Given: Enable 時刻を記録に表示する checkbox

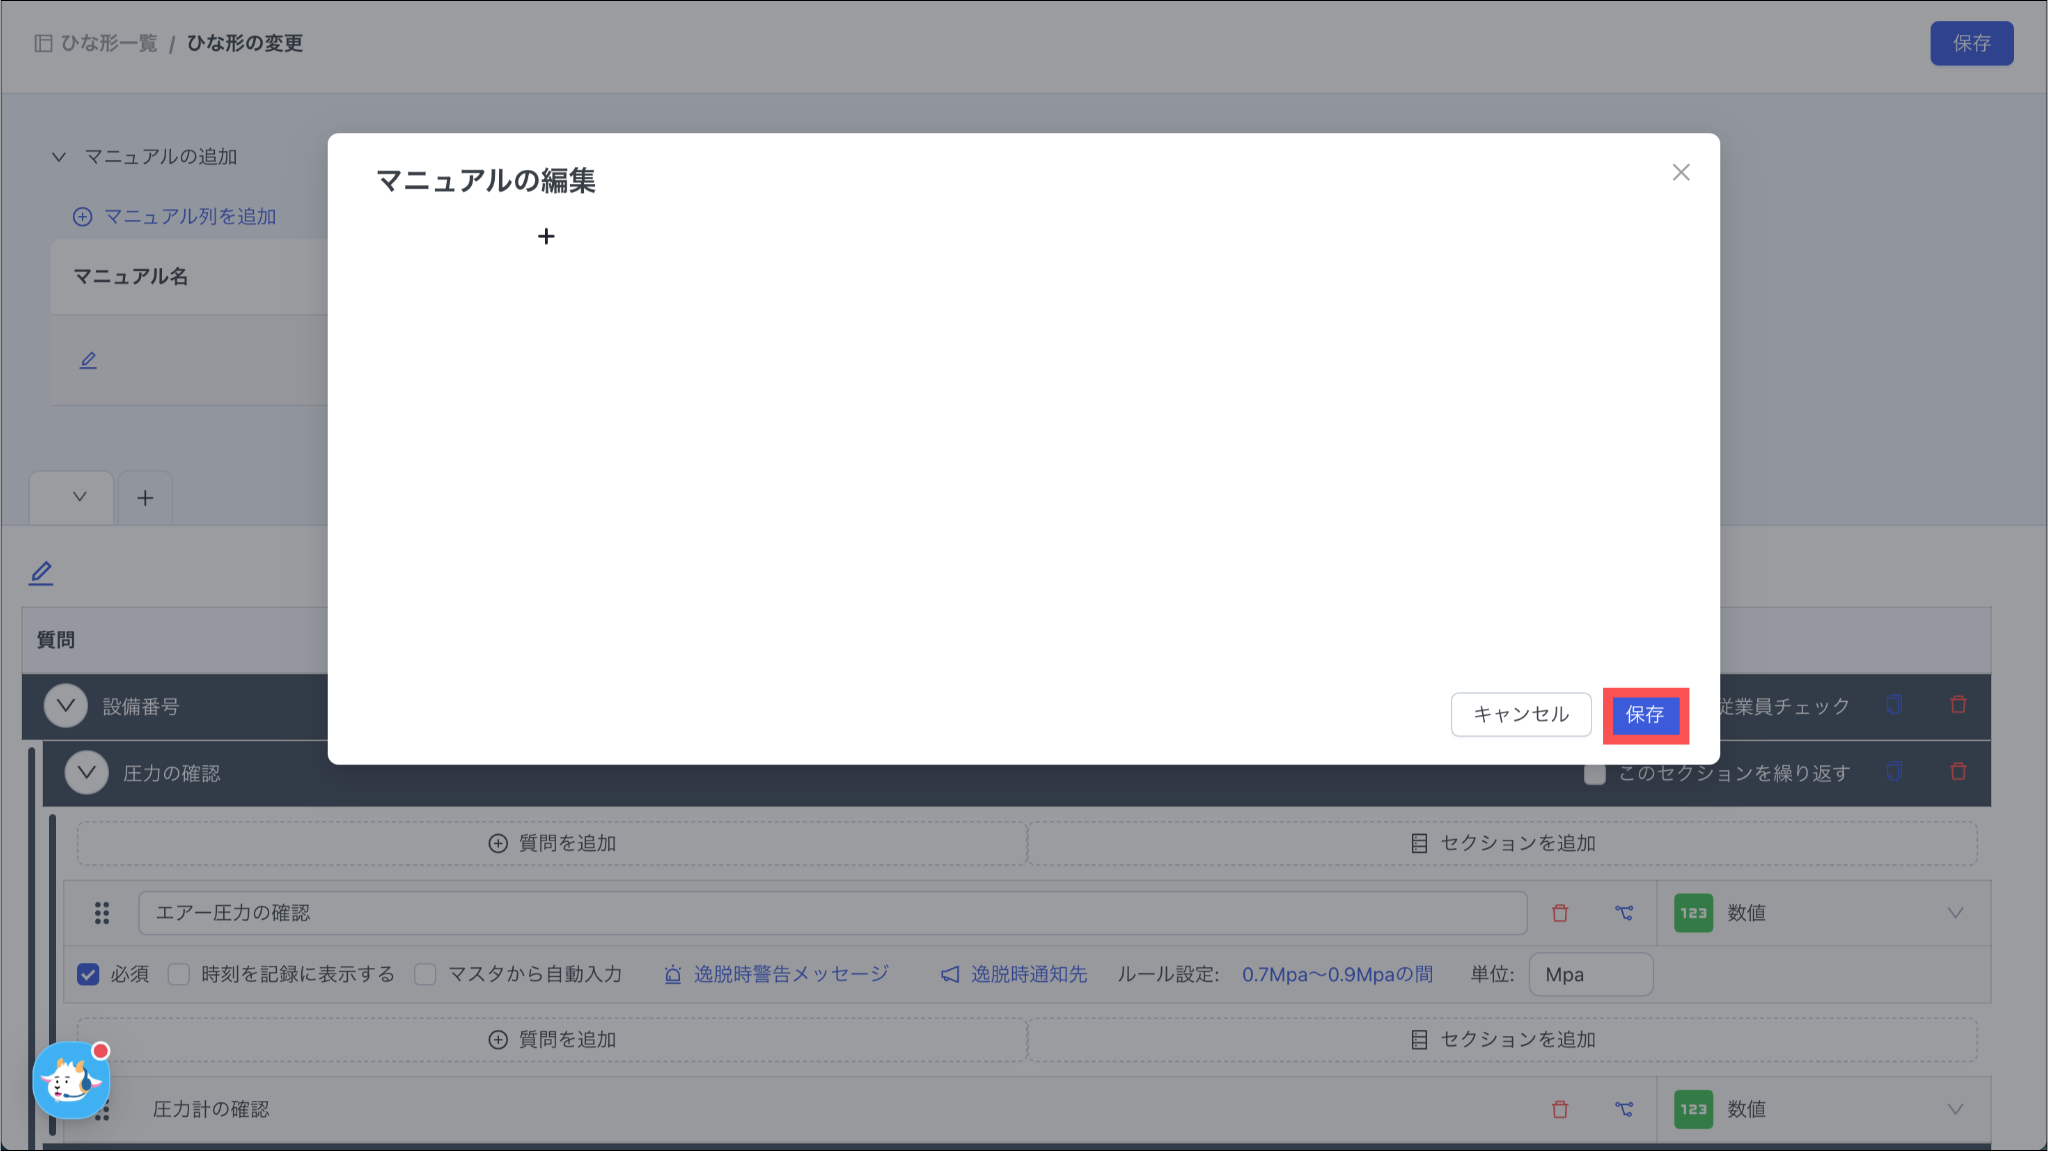Looking at the screenshot, I should pos(179,974).
